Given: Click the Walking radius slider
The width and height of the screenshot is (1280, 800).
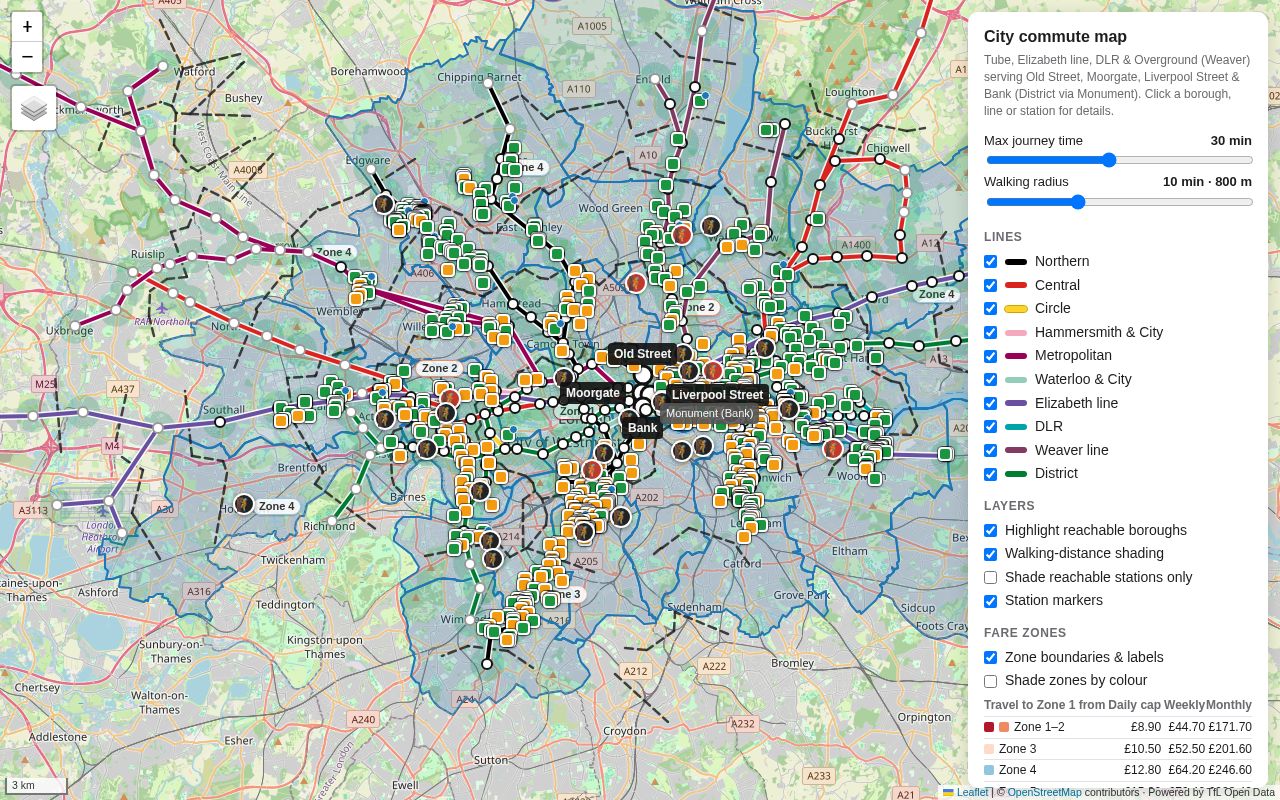Looking at the screenshot, I should click(x=1119, y=202).
